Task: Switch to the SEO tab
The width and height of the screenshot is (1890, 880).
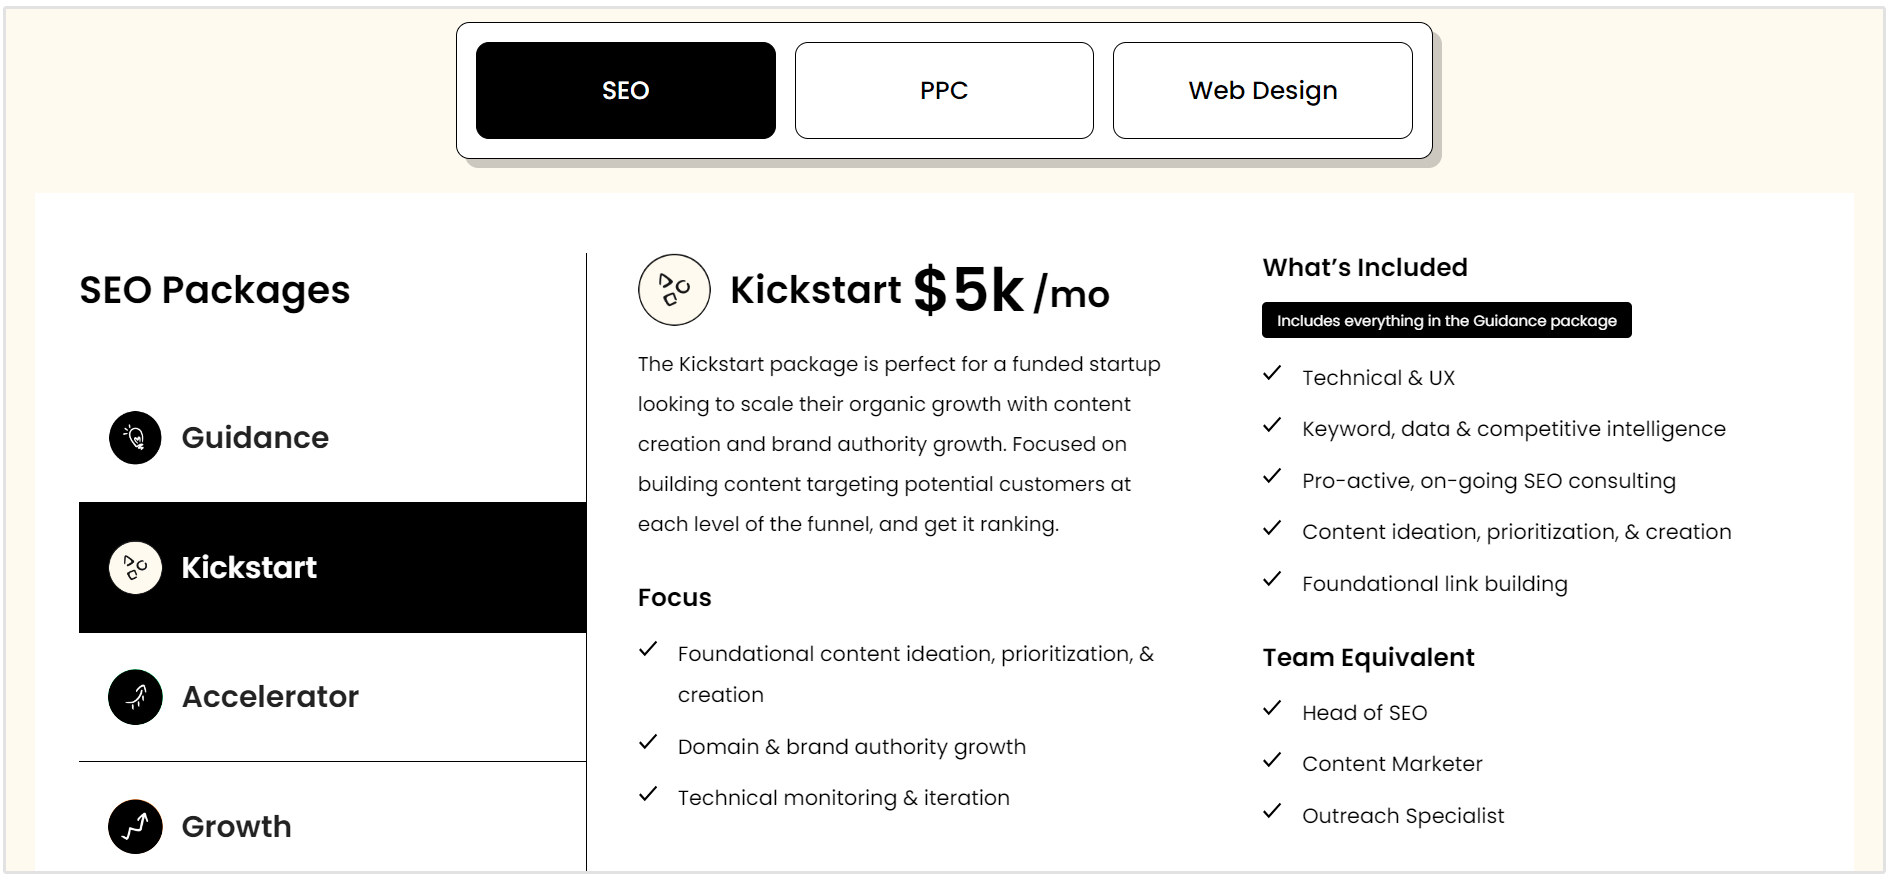Action: 625,91
